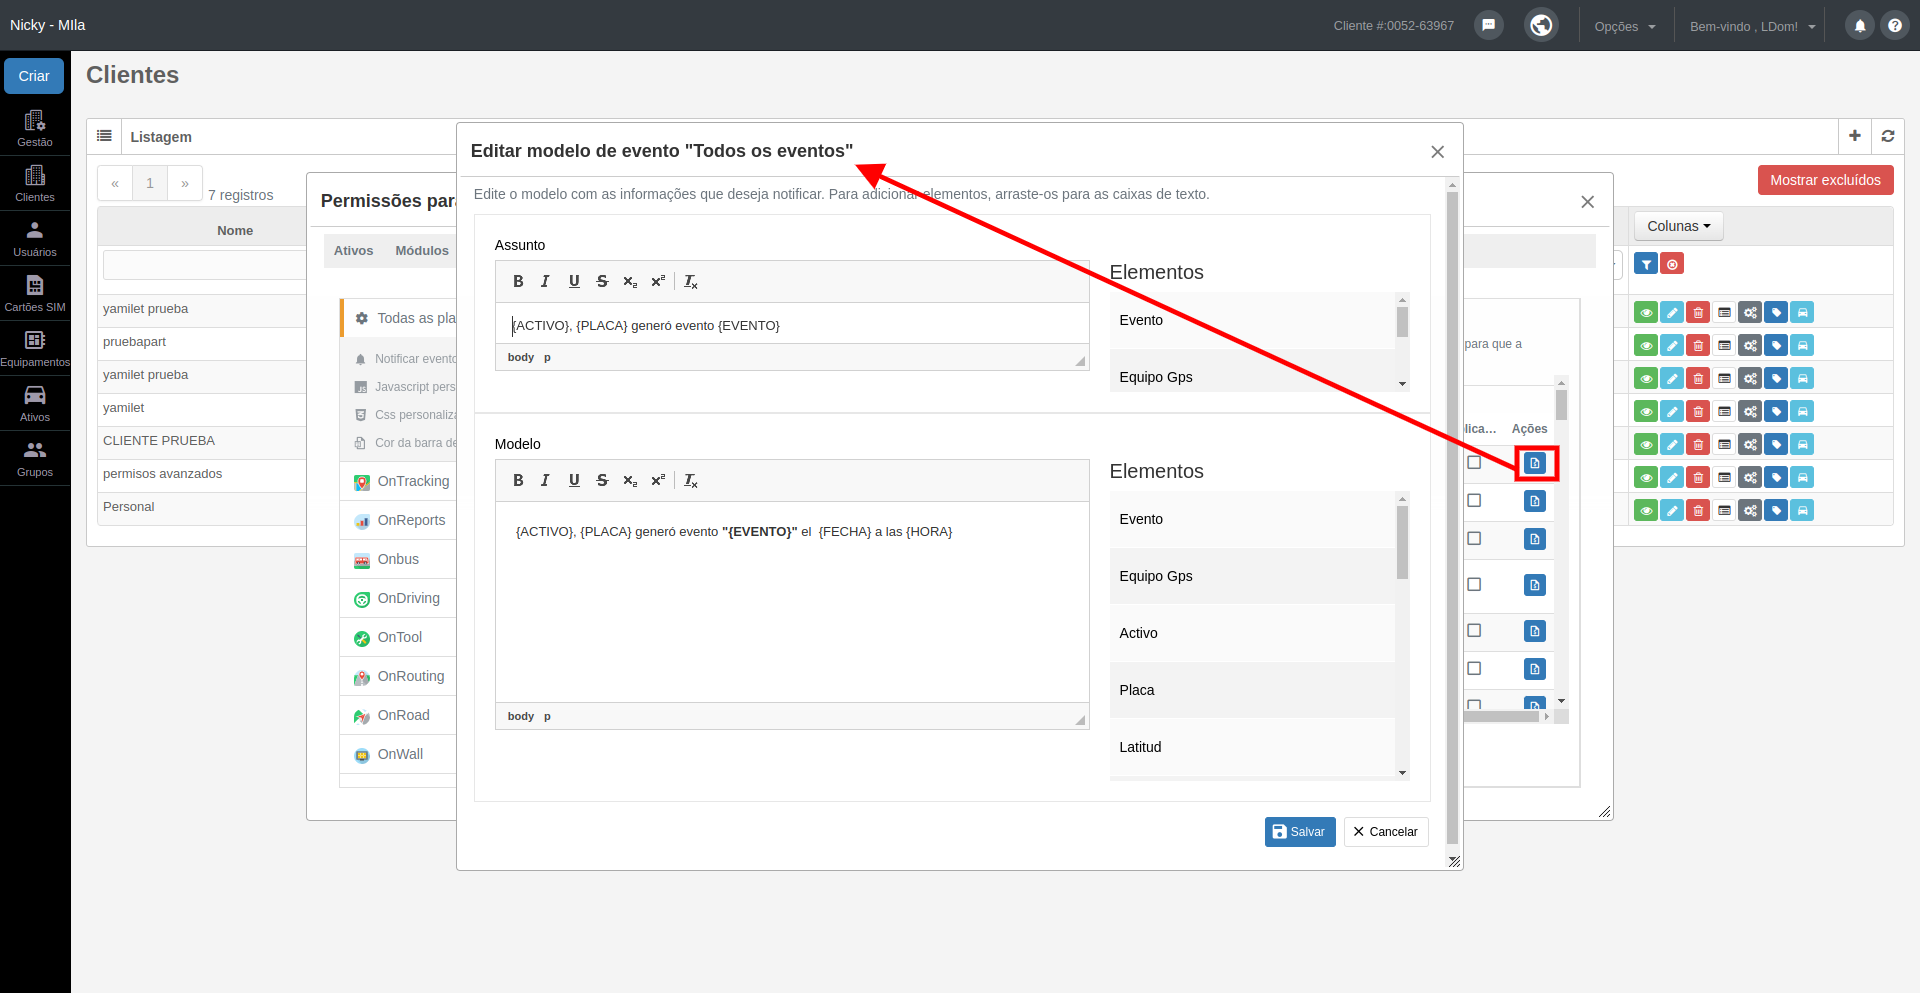This screenshot has width=1920, height=993.
Task: Open the Usuários sidebar section
Action: [35, 239]
